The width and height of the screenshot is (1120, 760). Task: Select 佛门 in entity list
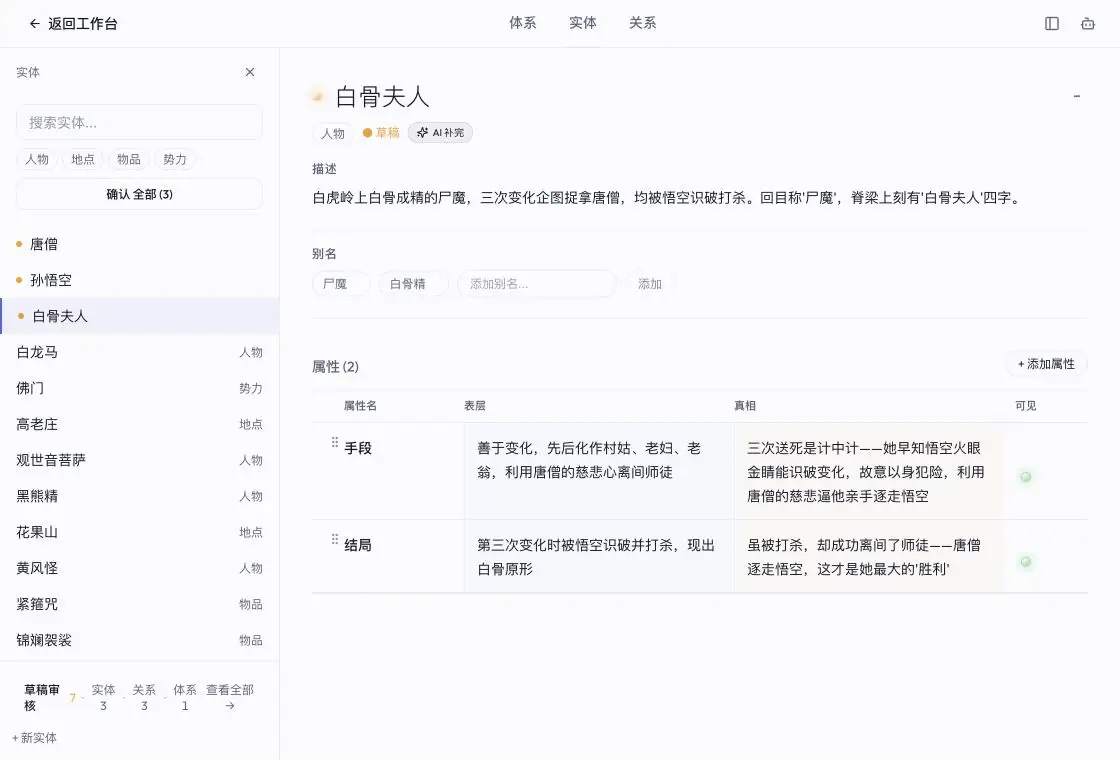coord(139,388)
